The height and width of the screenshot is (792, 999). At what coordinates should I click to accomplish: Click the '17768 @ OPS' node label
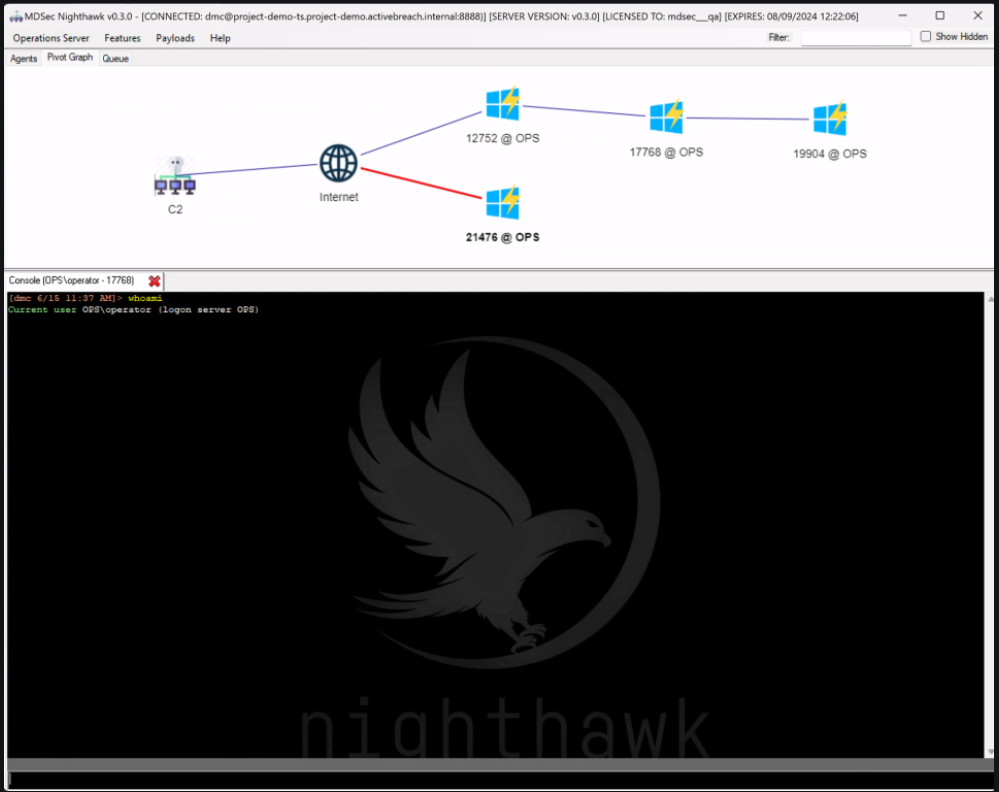tap(666, 152)
